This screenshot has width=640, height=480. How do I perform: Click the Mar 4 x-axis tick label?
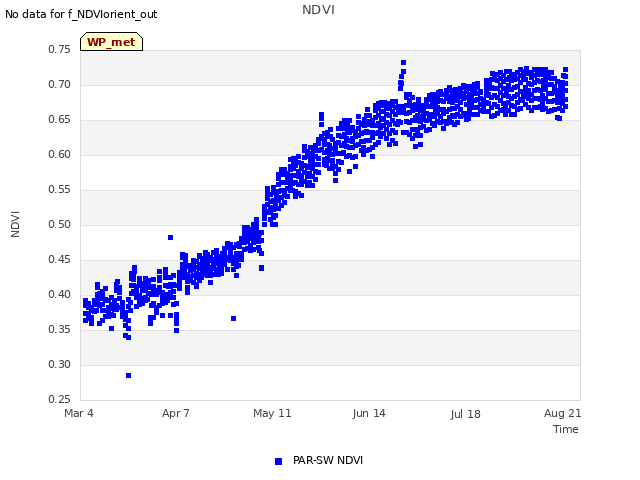click(x=79, y=413)
